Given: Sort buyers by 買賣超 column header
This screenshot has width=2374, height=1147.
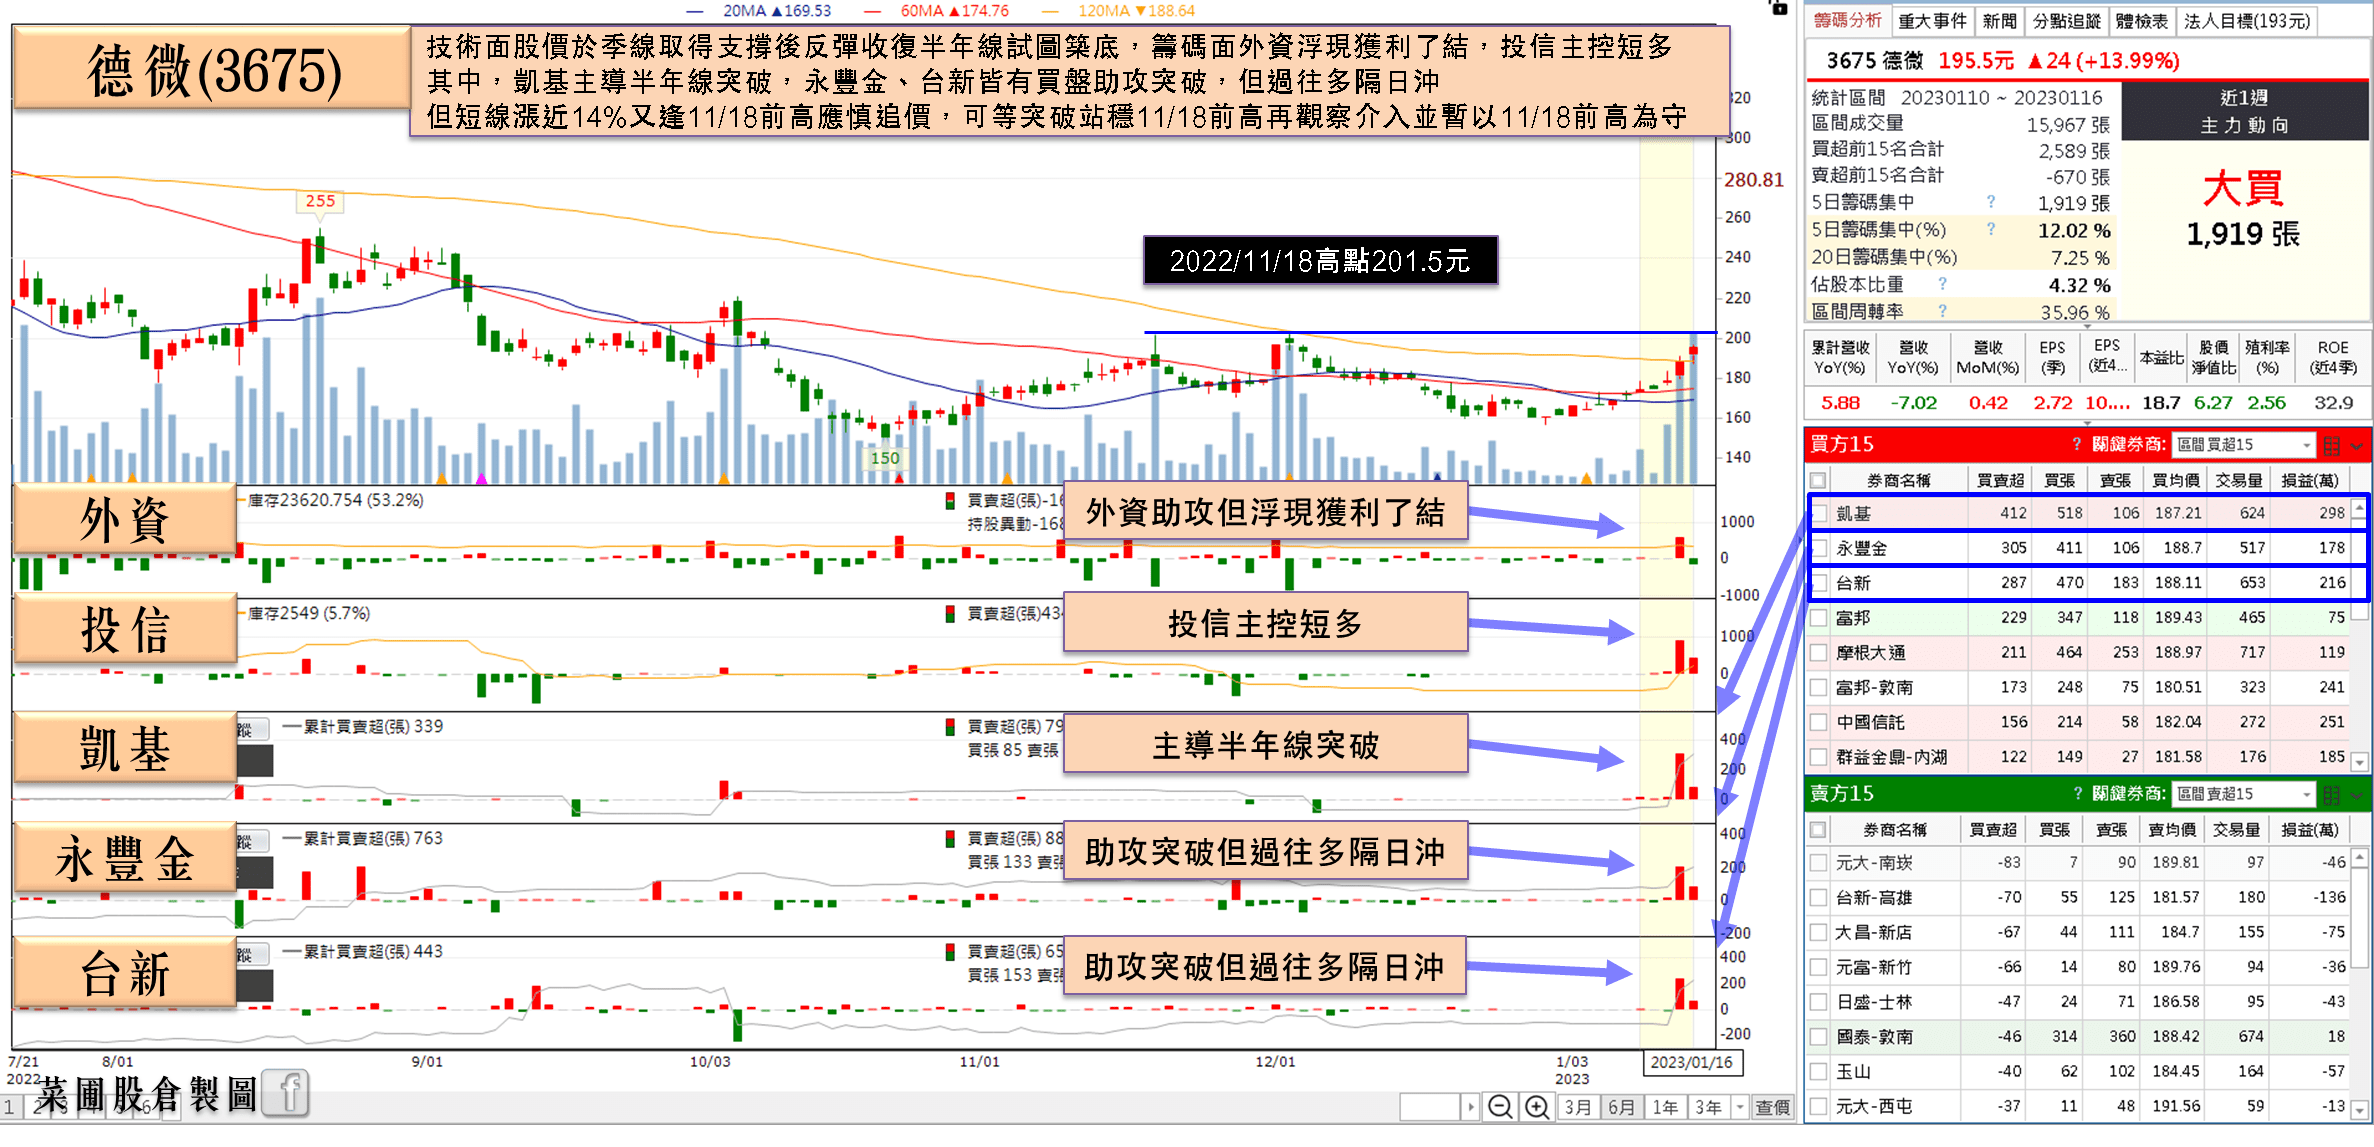Looking at the screenshot, I should tap(2000, 480).
